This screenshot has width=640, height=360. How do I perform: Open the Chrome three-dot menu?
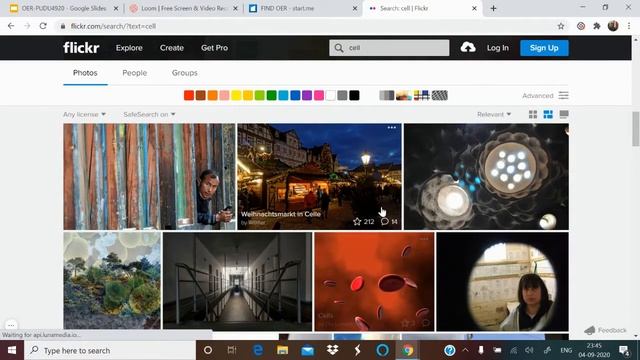click(629, 26)
